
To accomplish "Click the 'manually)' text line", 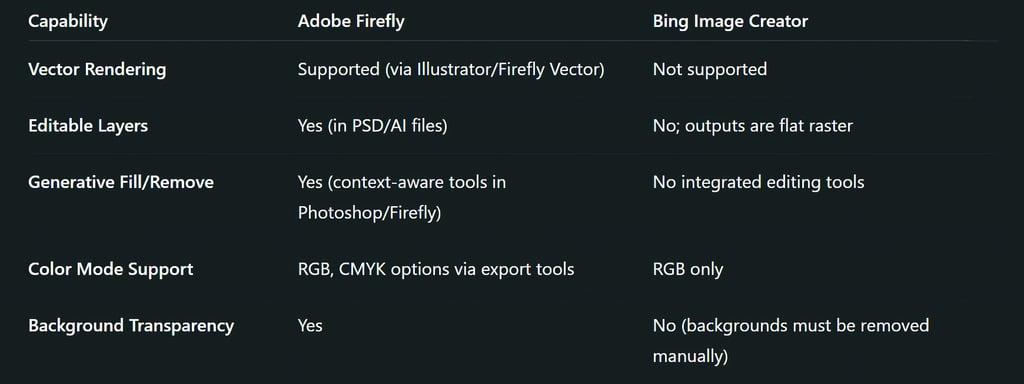I will [x=690, y=357].
